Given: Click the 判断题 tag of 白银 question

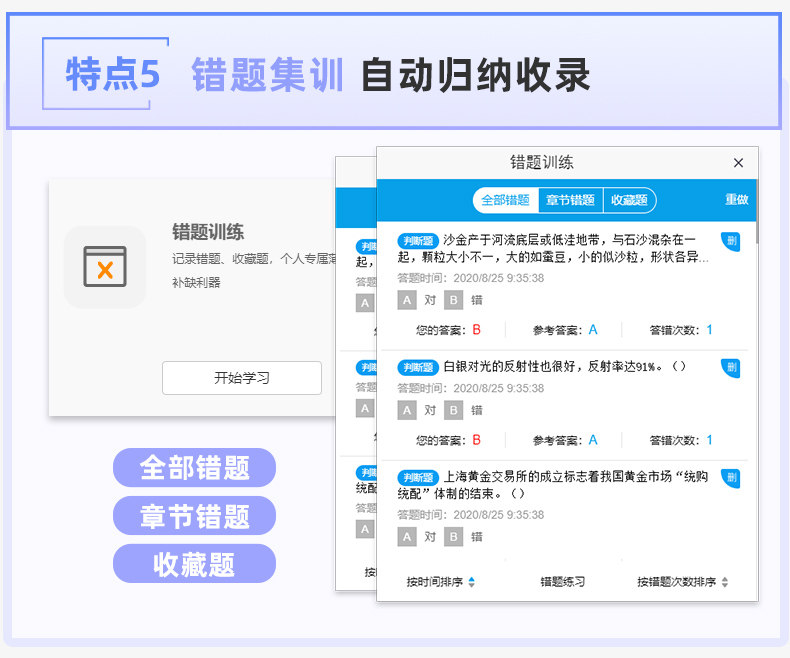Looking at the screenshot, I should (418, 367).
